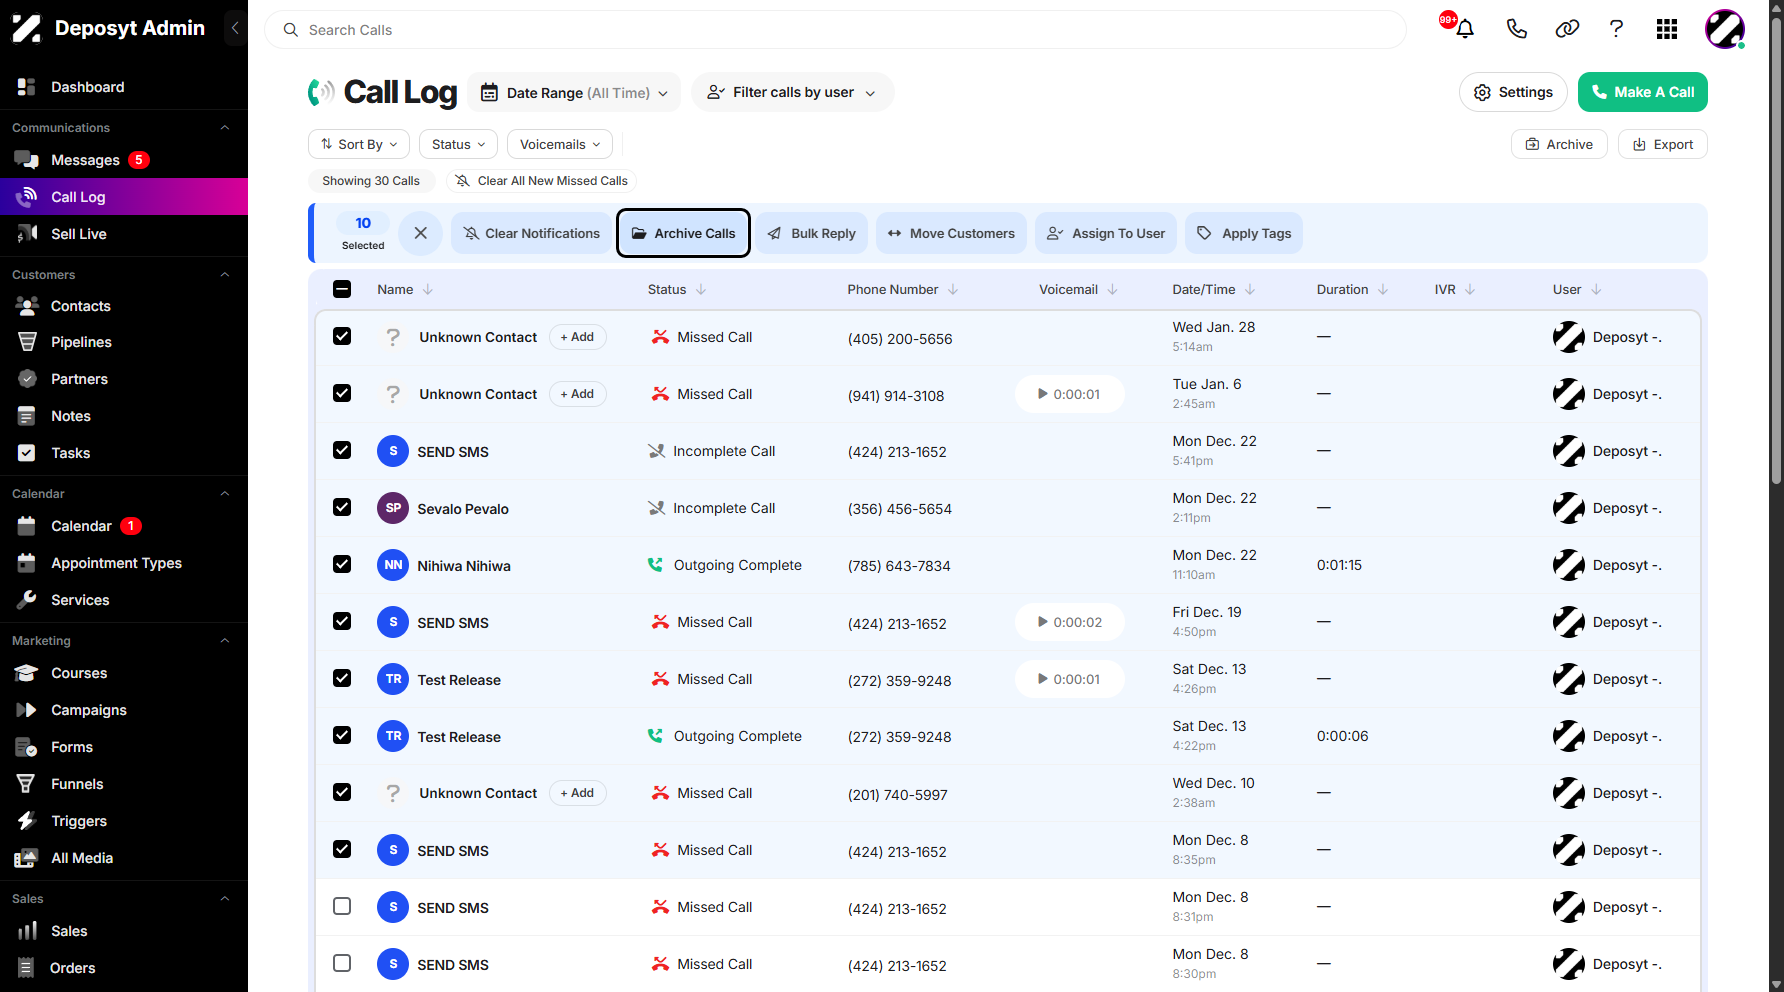
Task: Click the Bulk Reply button
Action: (x=812, y=233)
